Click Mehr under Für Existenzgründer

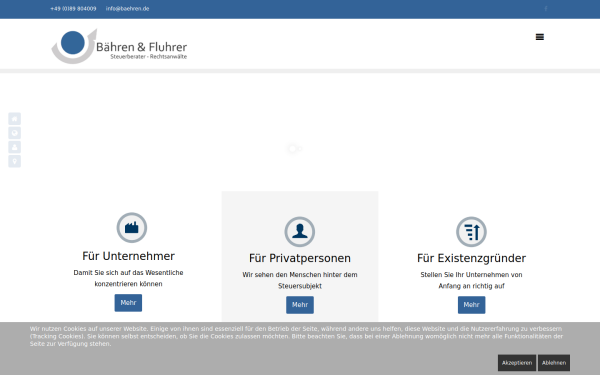471,305
